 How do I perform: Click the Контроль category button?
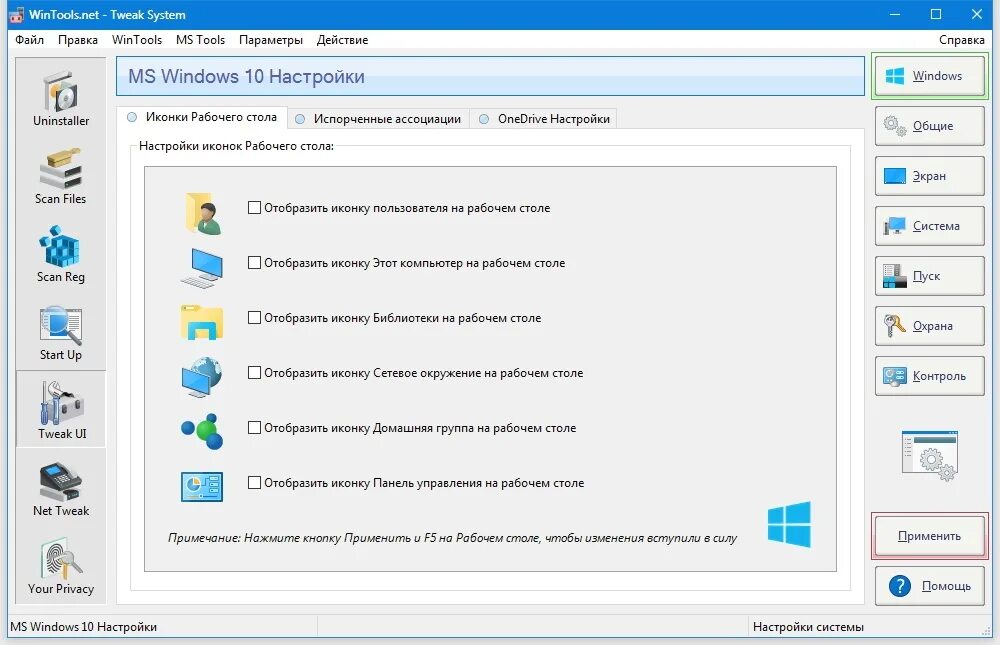point(929,376)
